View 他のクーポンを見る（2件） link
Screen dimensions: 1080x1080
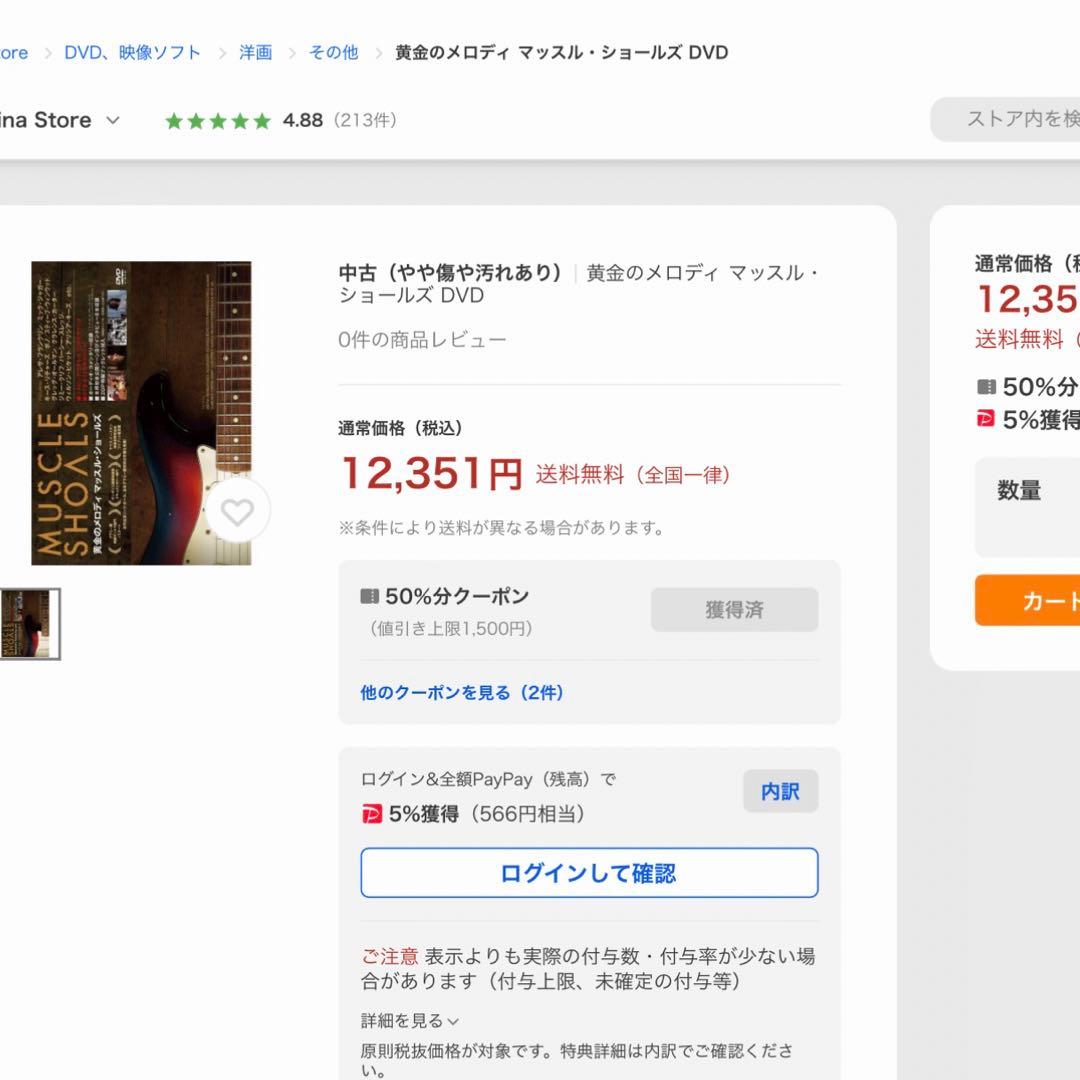click(x=462, y=692)
